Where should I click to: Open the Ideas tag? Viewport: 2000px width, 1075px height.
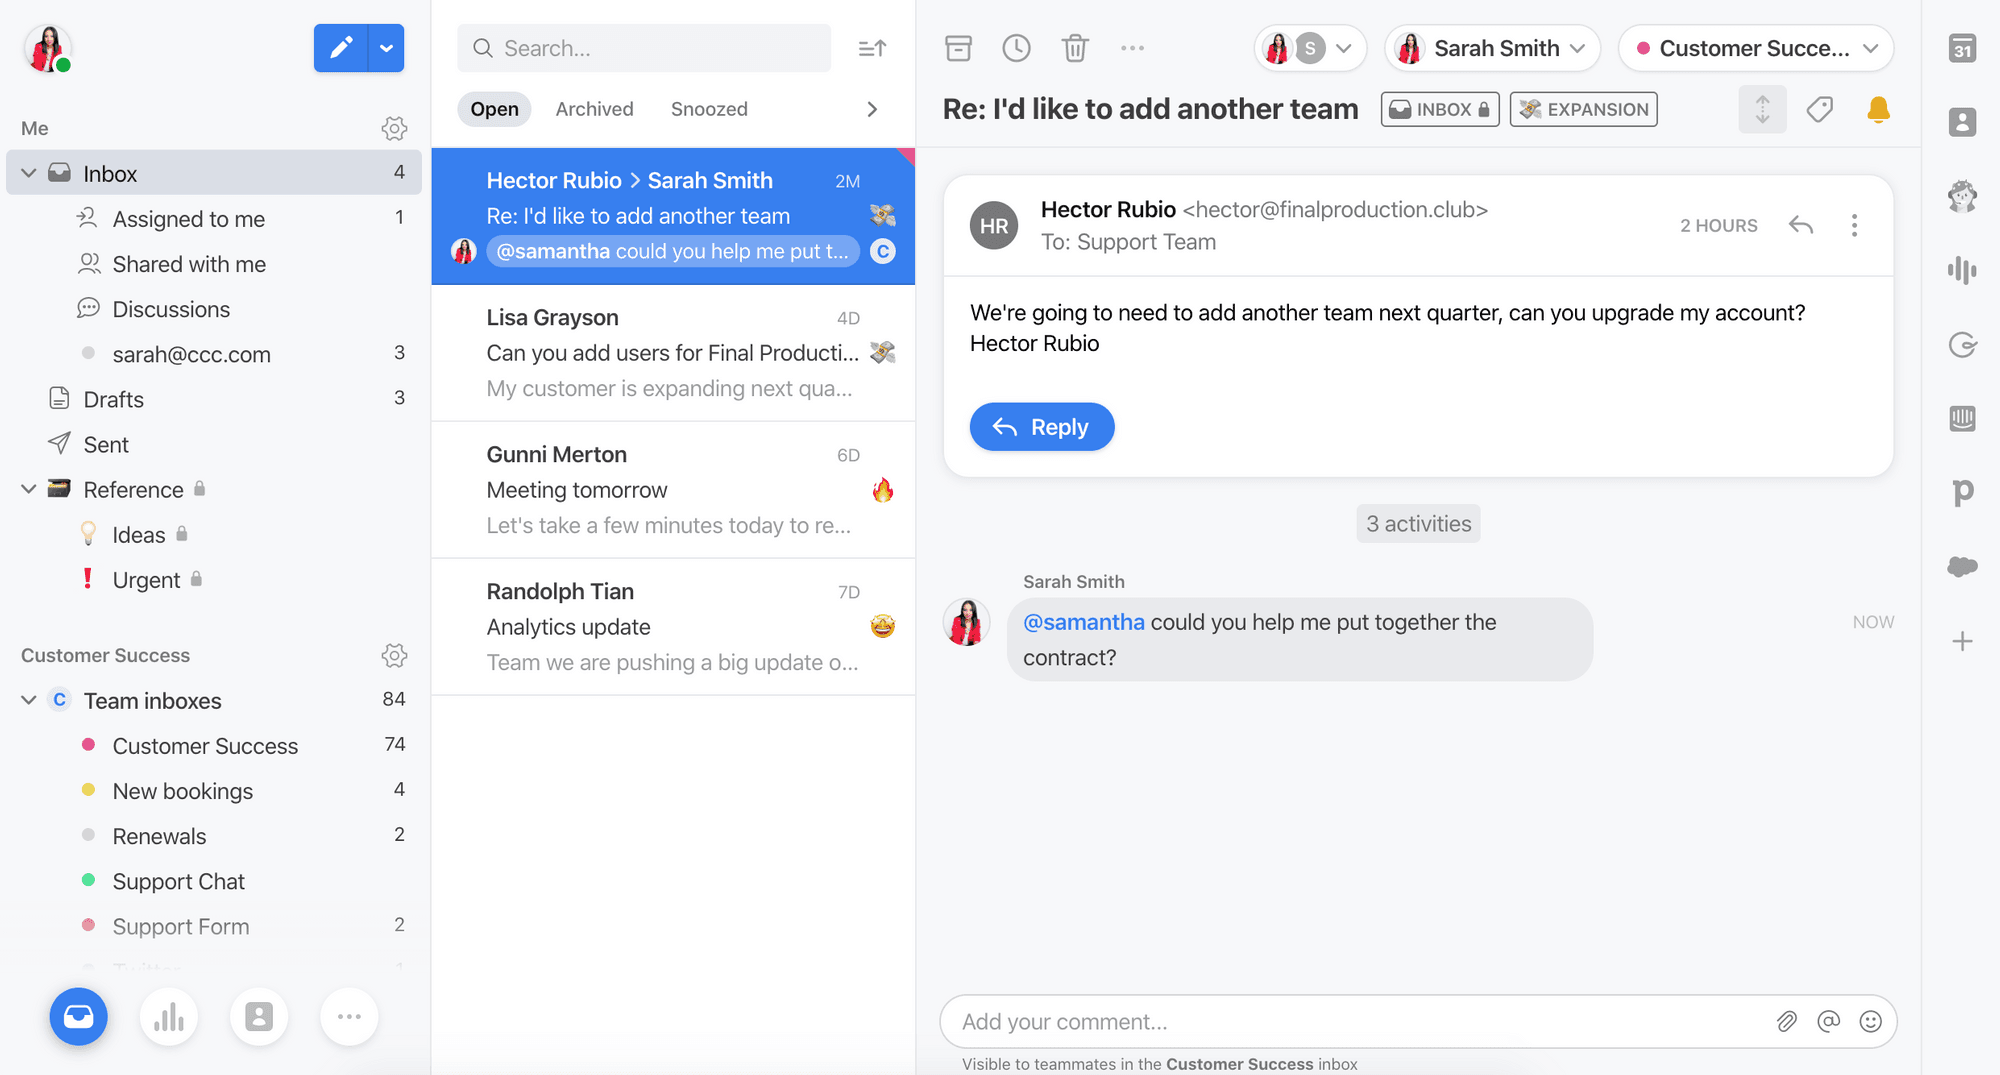point(214,535)
